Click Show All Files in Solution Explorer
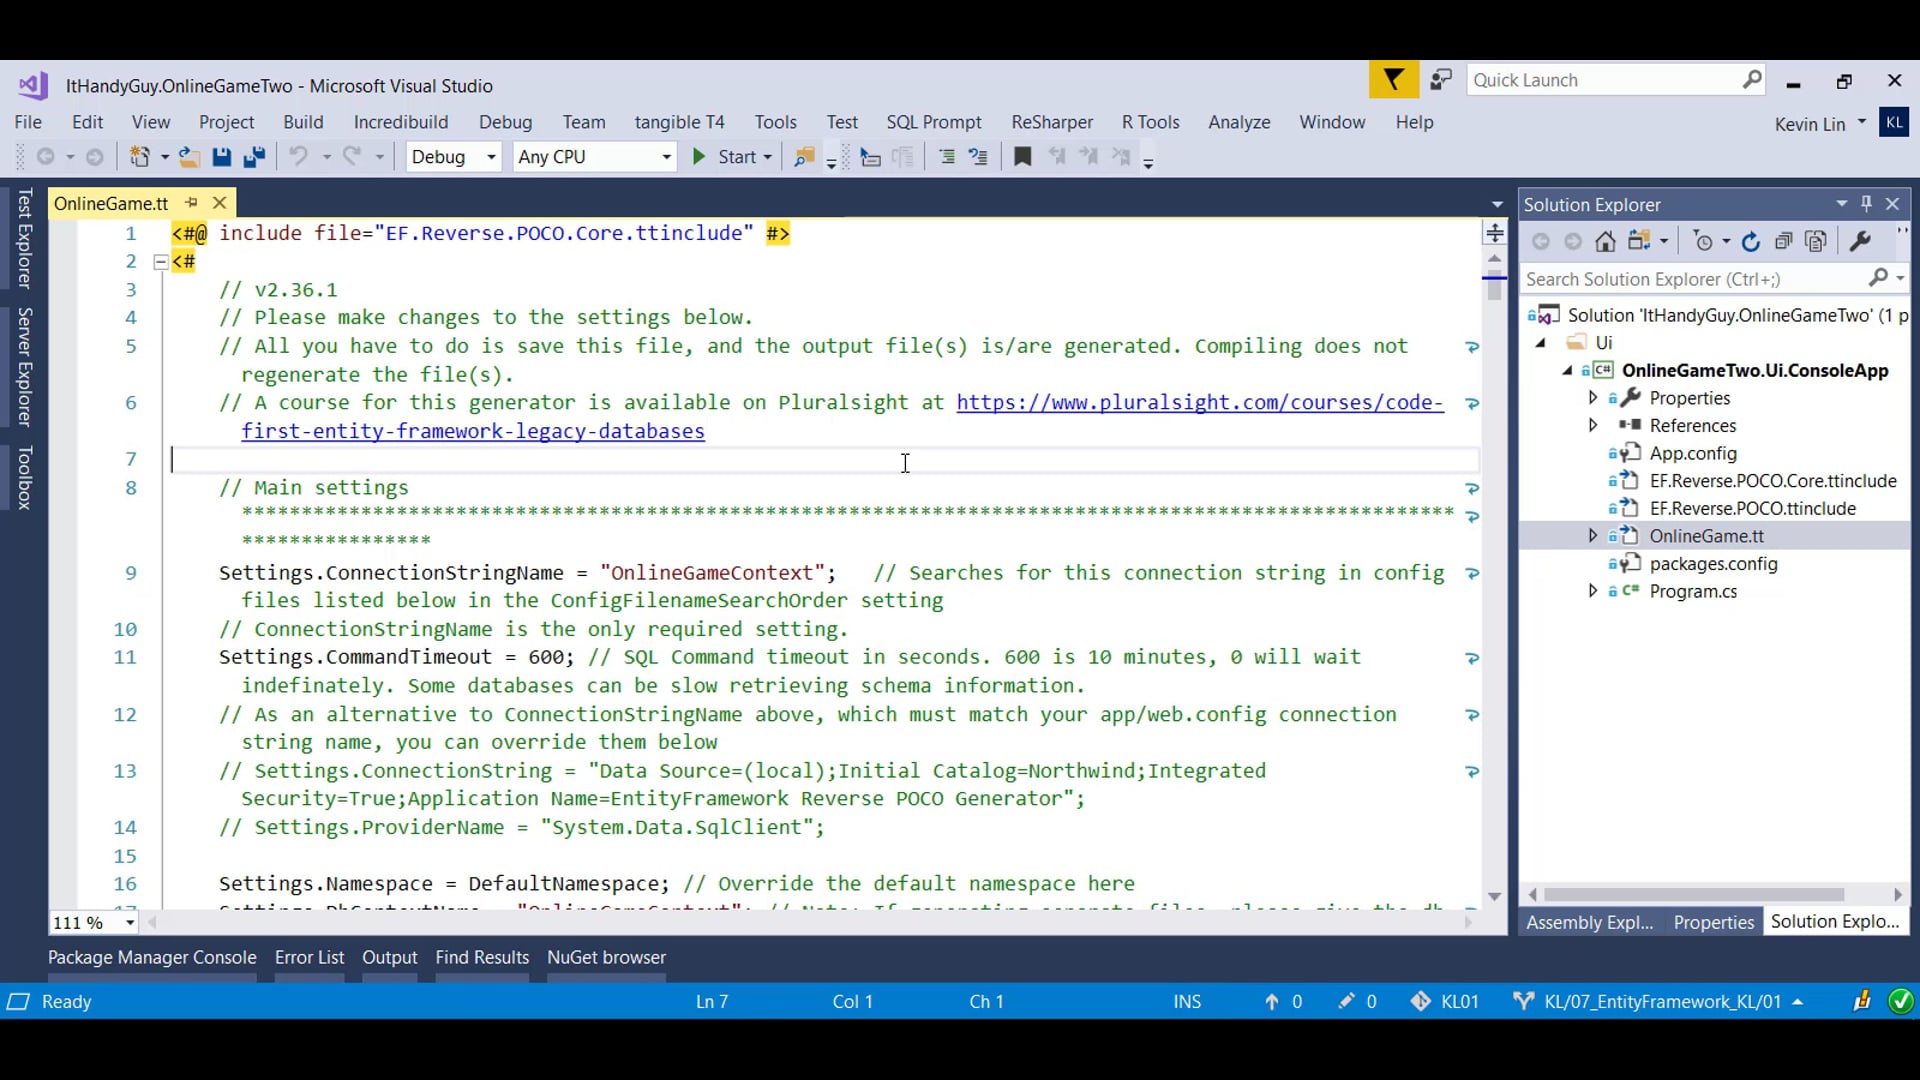Image resolution: width=1920 pixels, height=1080 pixels. [1816, 241]
